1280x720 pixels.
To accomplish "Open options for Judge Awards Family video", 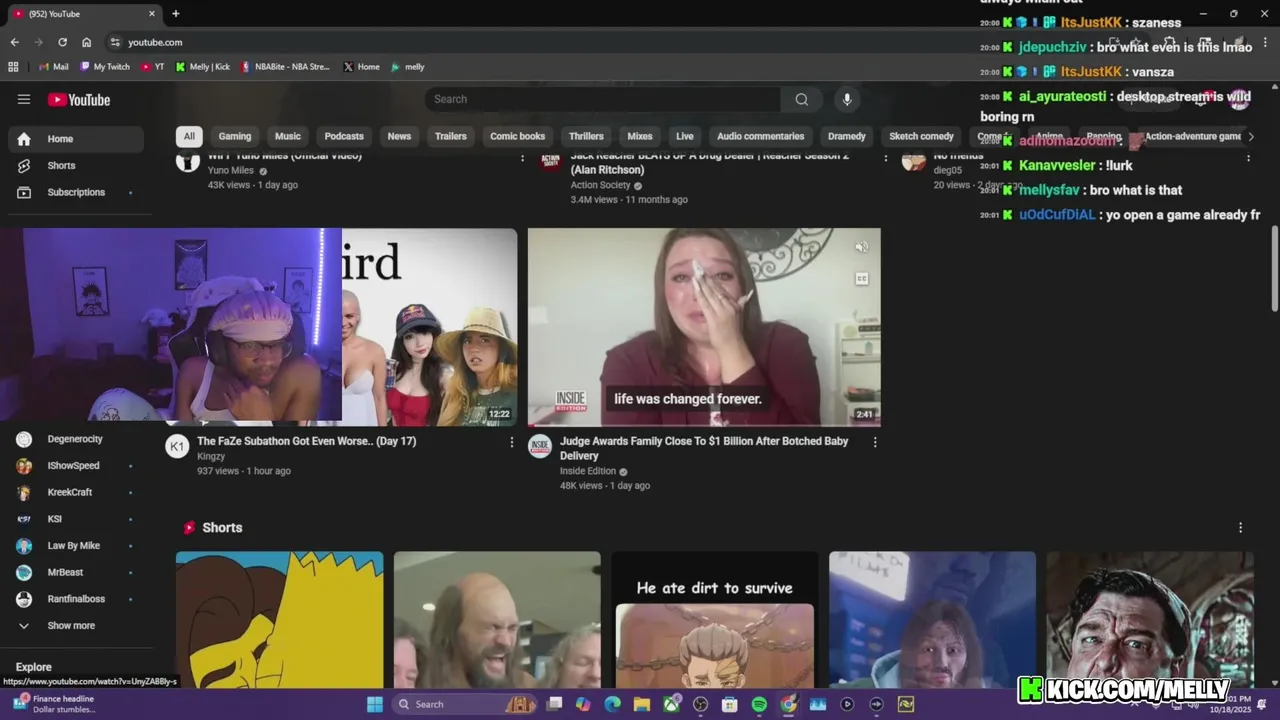I will tap(875, 442).
